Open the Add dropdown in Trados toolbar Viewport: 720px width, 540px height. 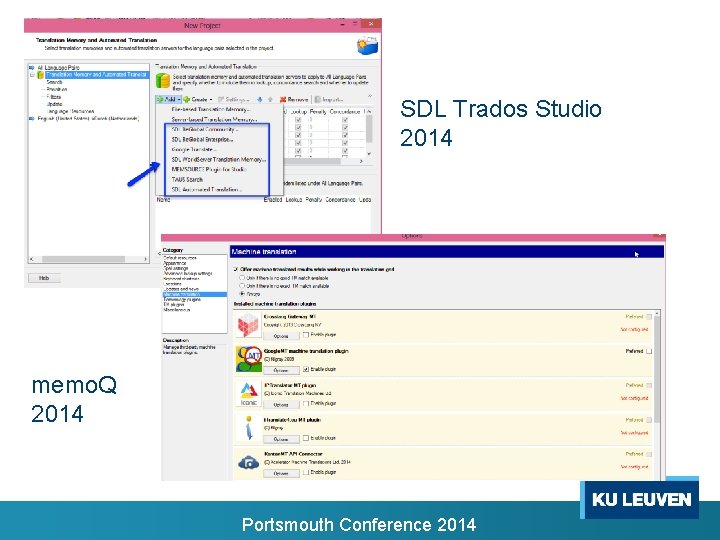pos(169,99)
